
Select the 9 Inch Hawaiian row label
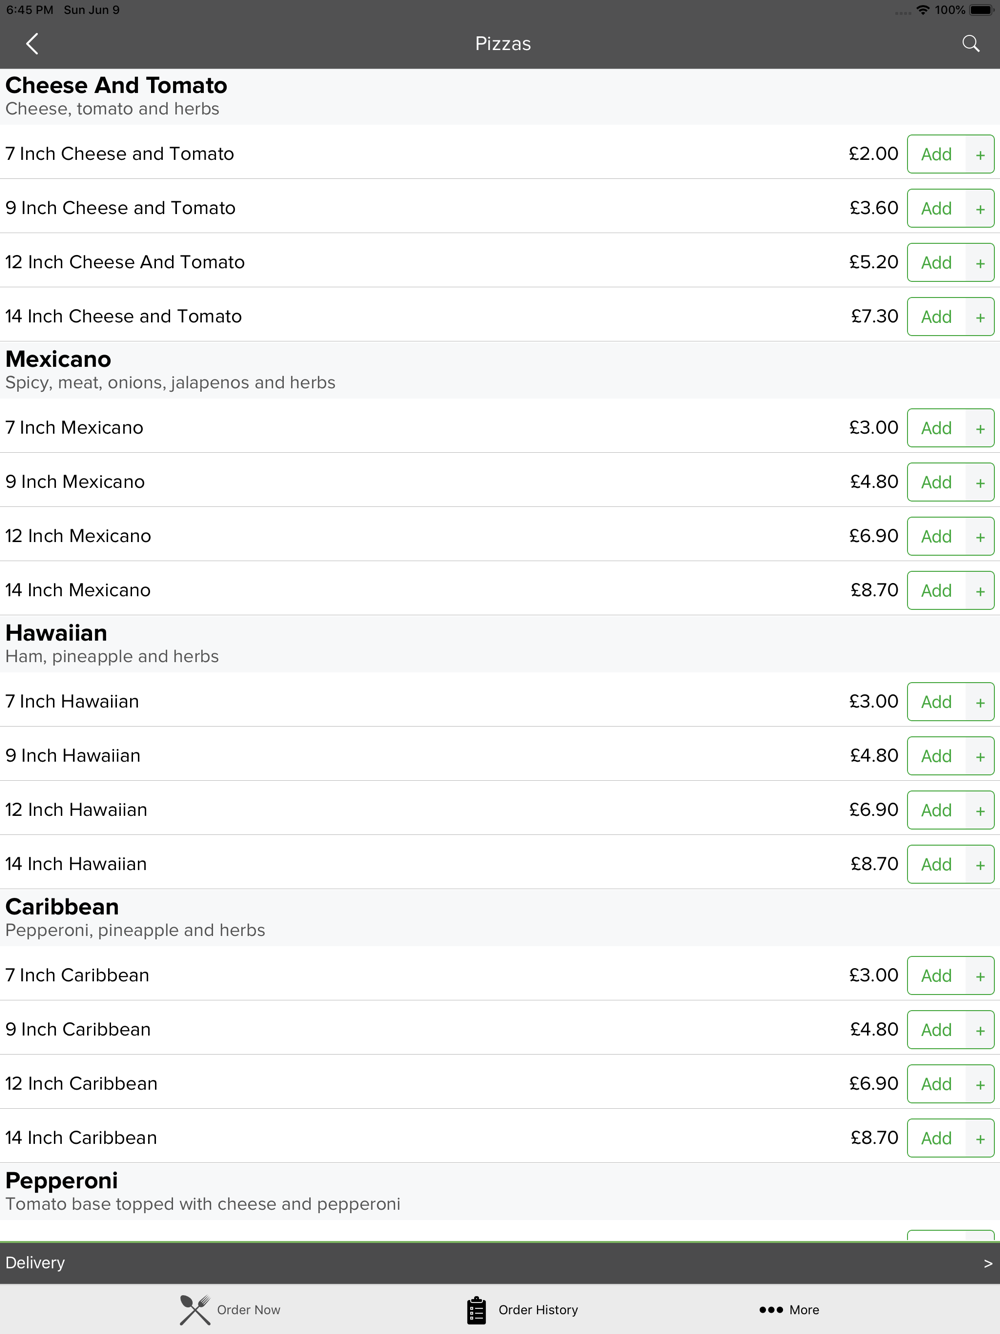73,756
